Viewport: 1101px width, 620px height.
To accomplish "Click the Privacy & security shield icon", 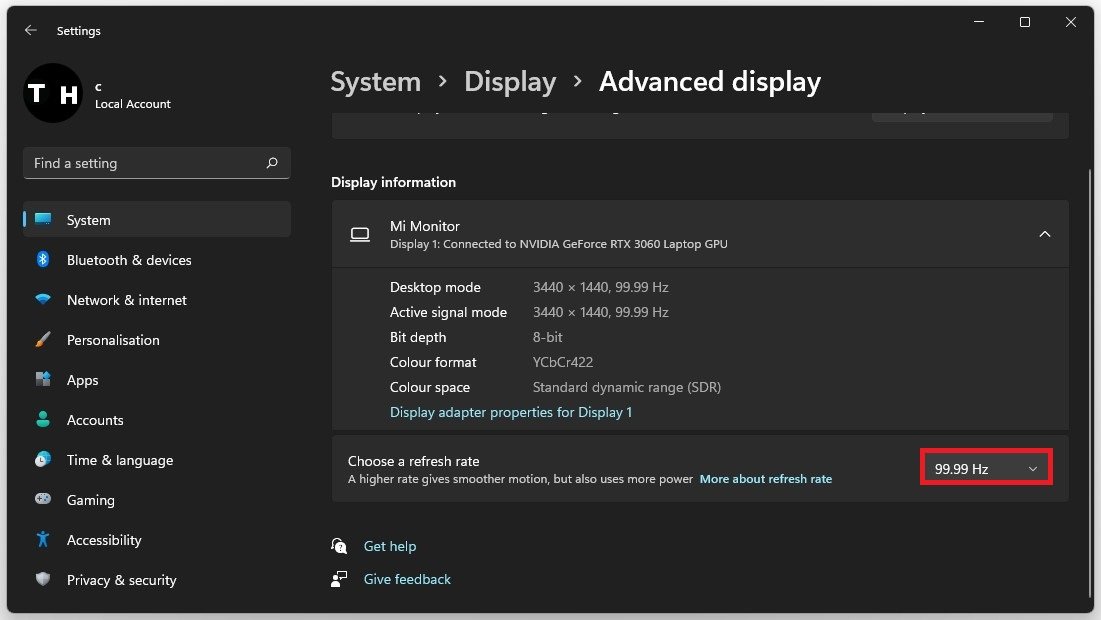I will (x=43, y=580).
